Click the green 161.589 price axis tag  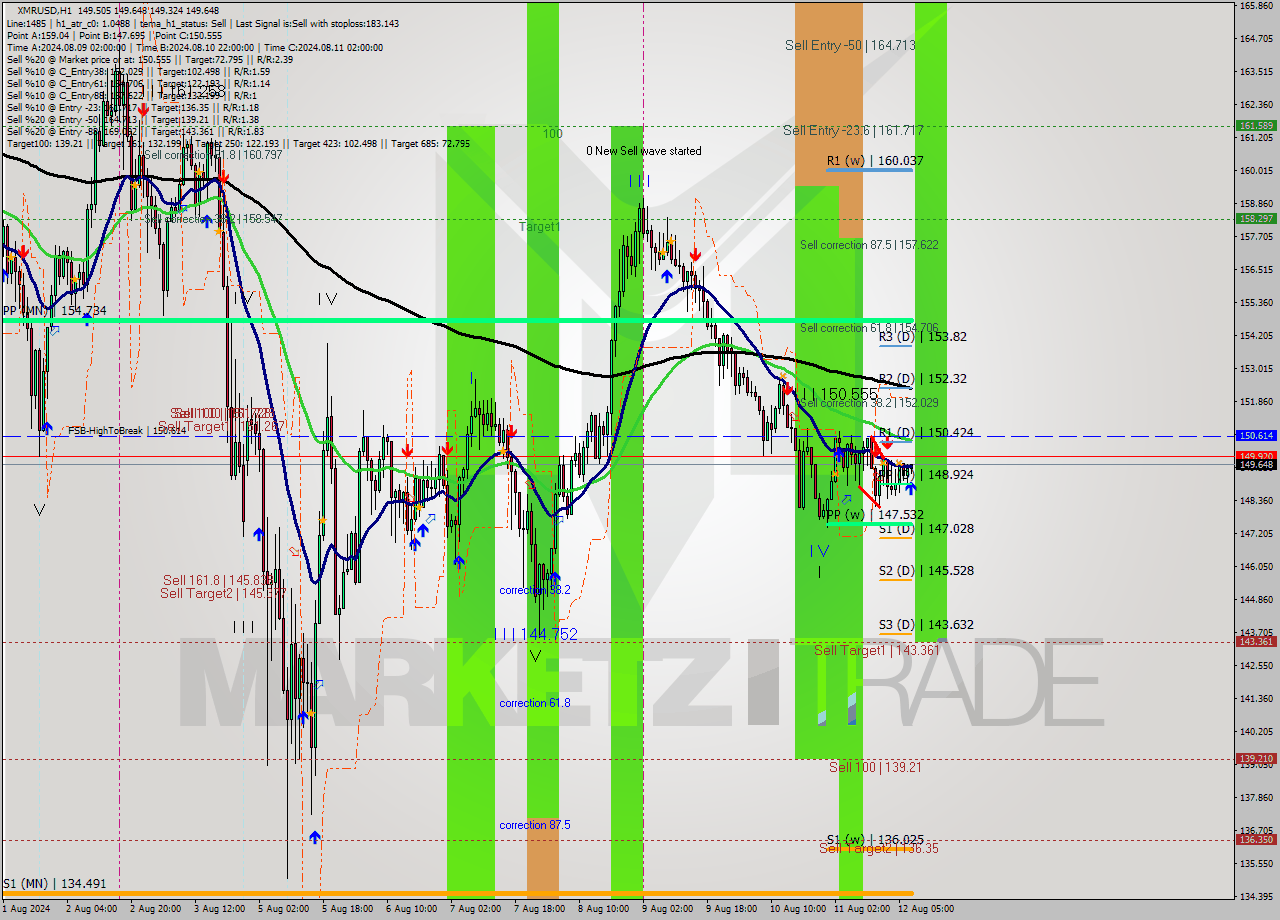click(x=1256, y=126)
